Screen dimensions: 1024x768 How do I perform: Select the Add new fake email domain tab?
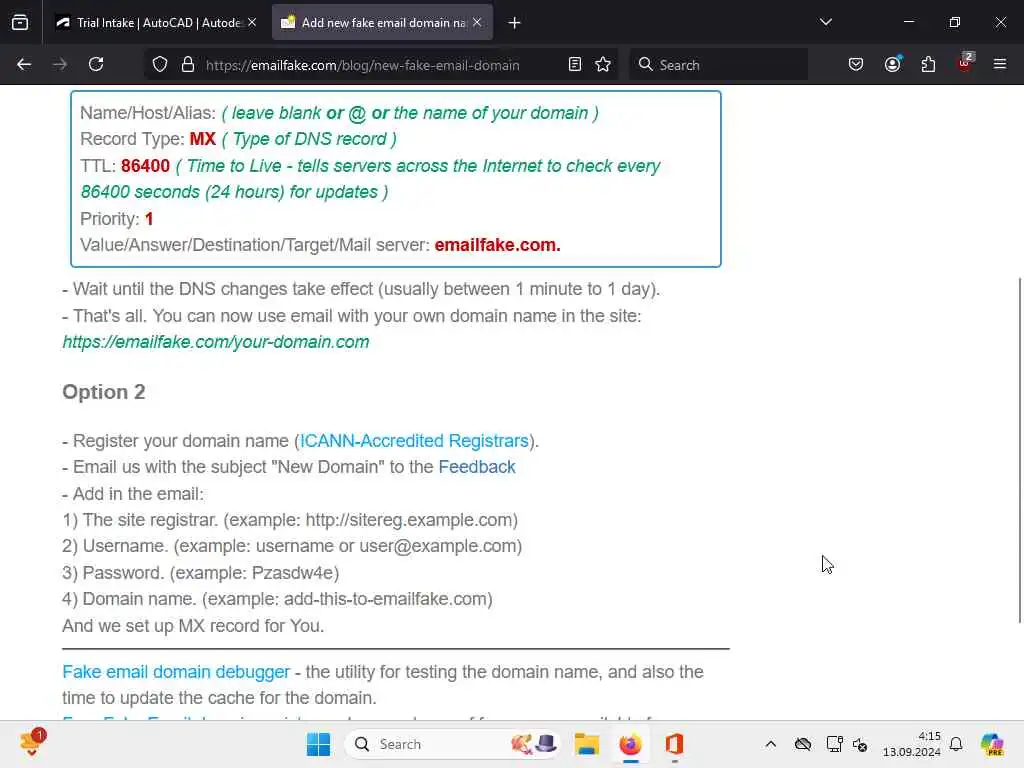tap(382, 22)
